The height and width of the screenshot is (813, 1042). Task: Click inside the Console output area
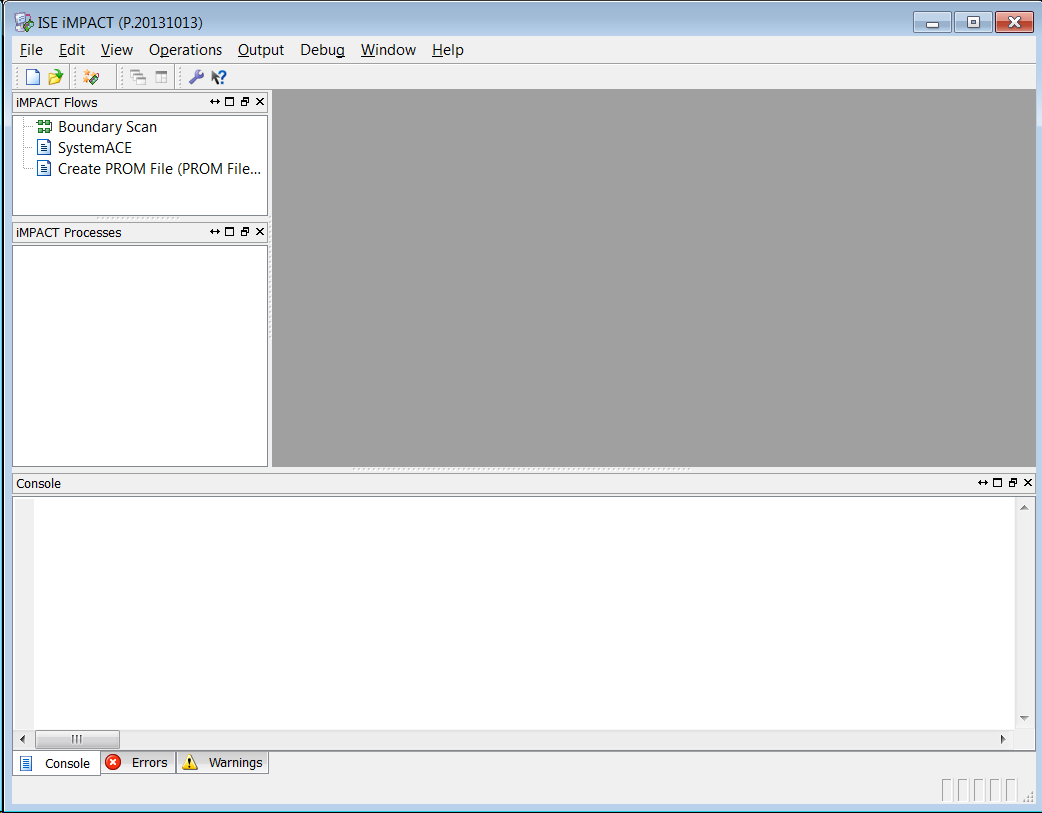tap(524, 613)
